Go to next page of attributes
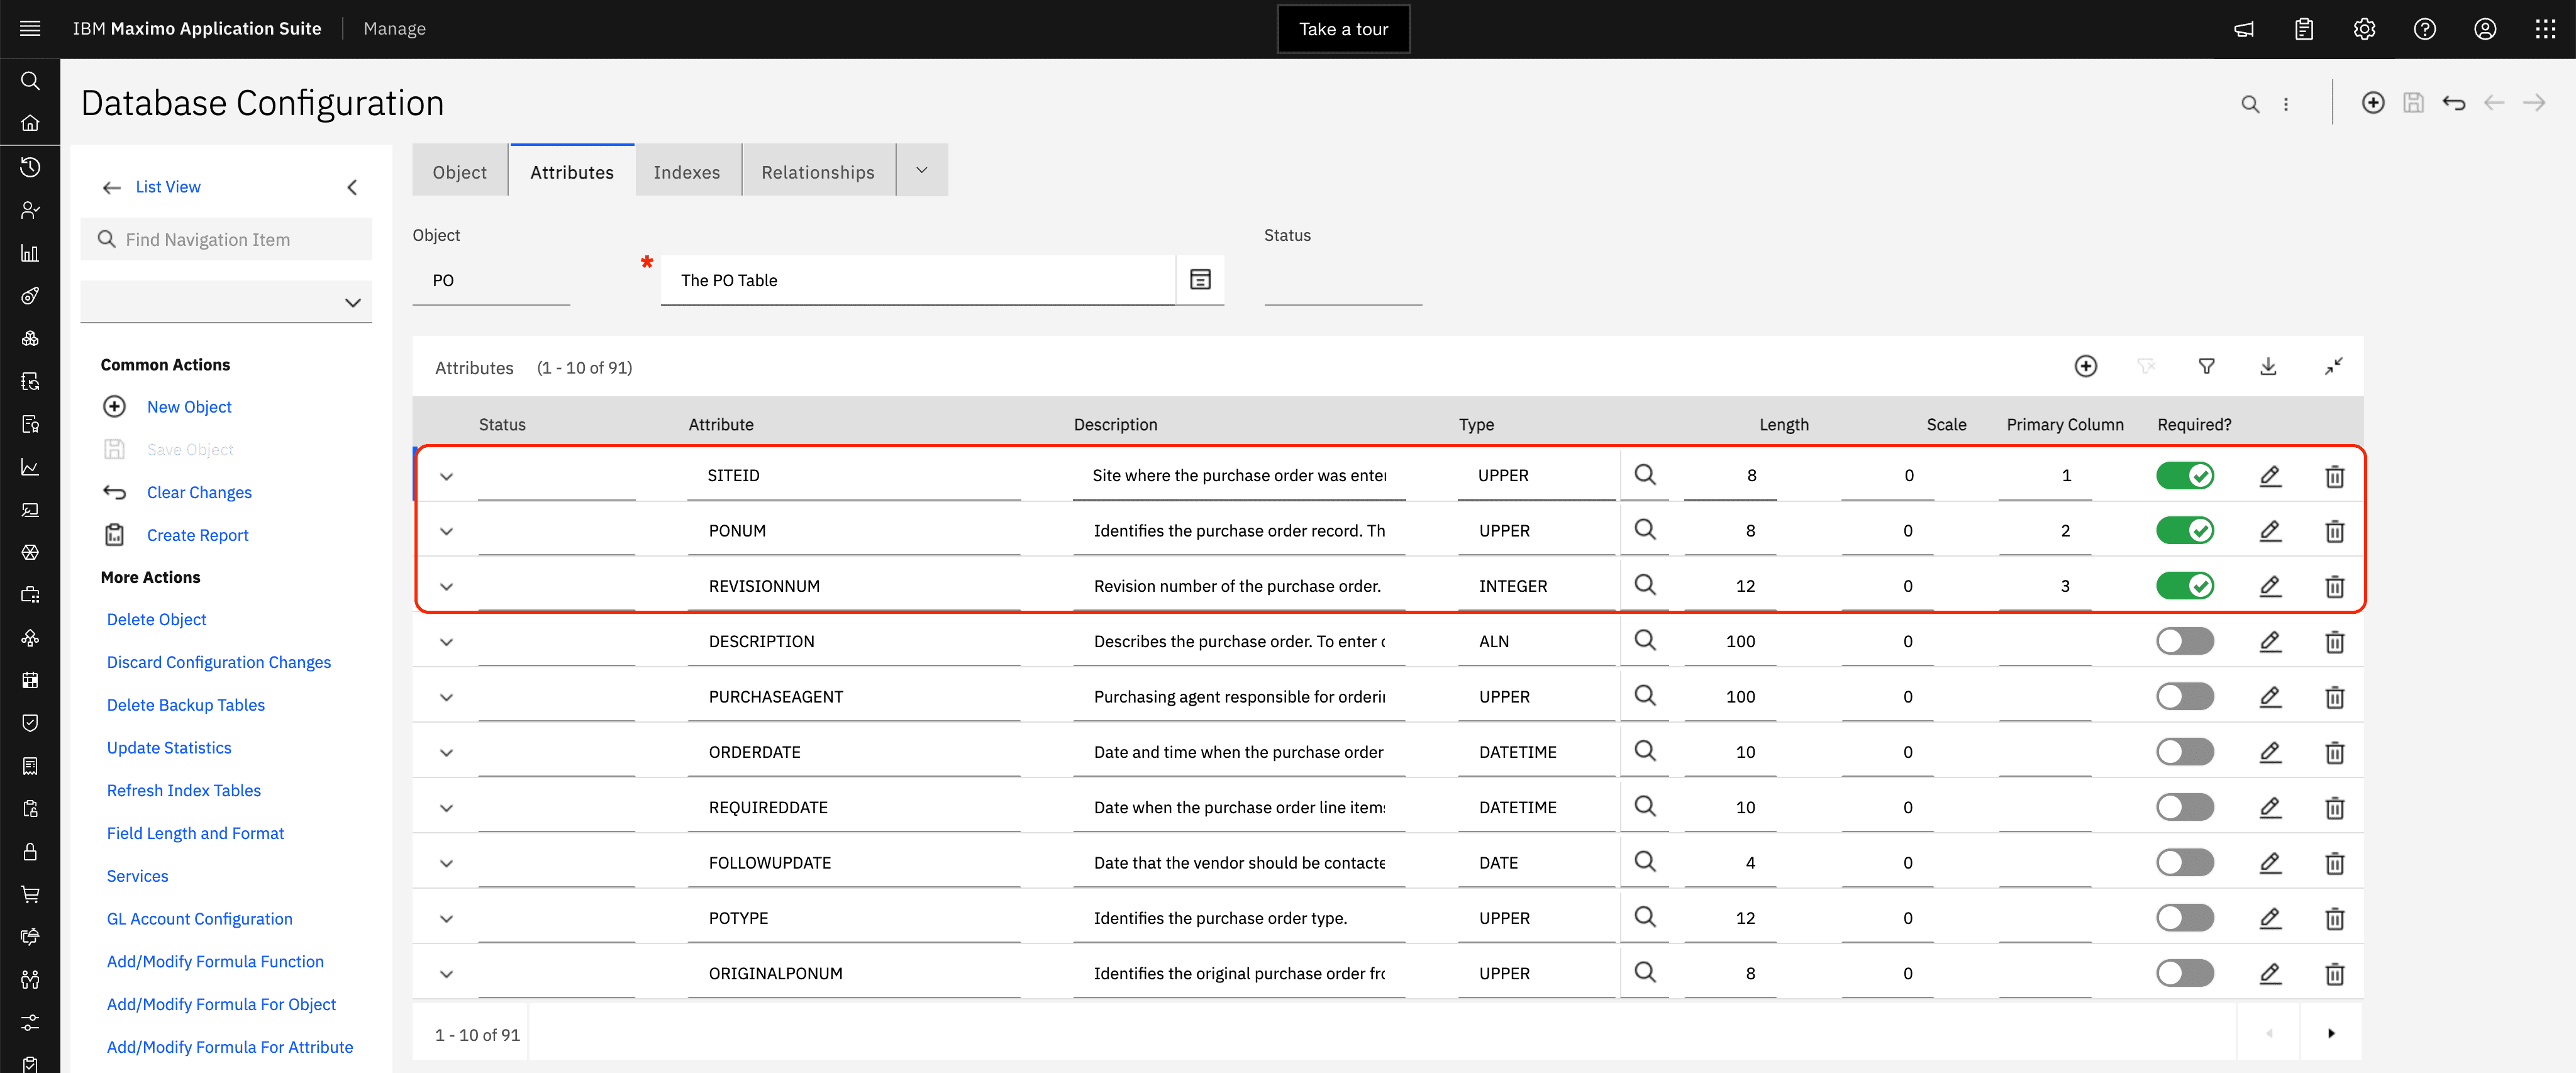 (x=2330, y=1034)
